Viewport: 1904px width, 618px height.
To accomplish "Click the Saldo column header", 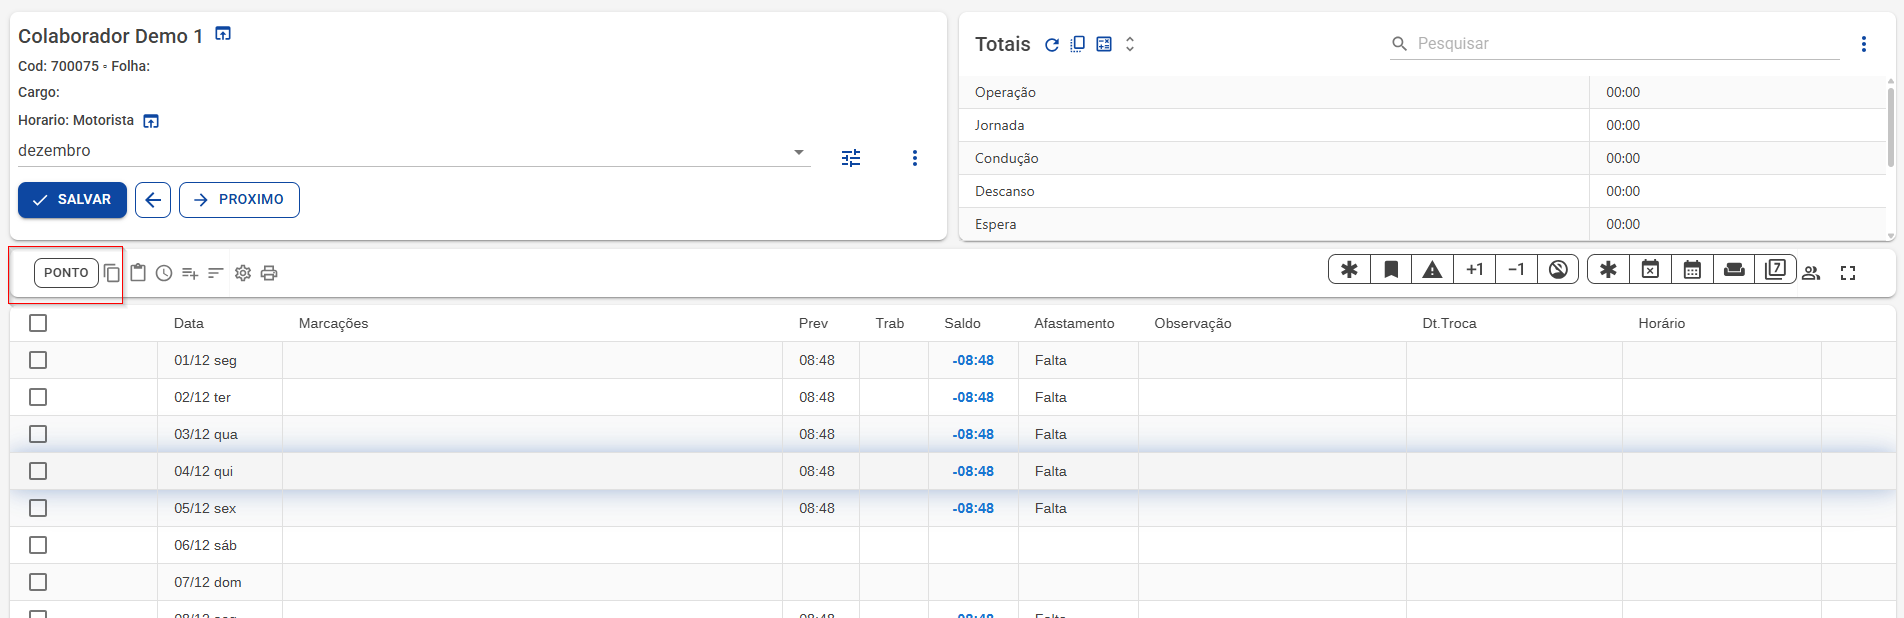I will (x=962, y=323).
